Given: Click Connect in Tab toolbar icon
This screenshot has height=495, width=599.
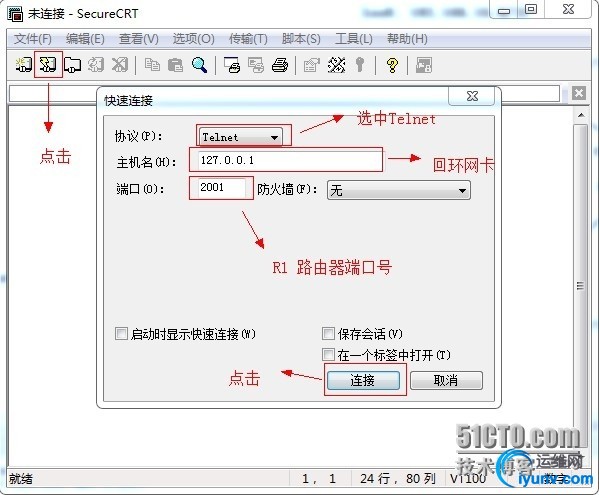Looking at the screenshot, I should (x=72, y=65).
